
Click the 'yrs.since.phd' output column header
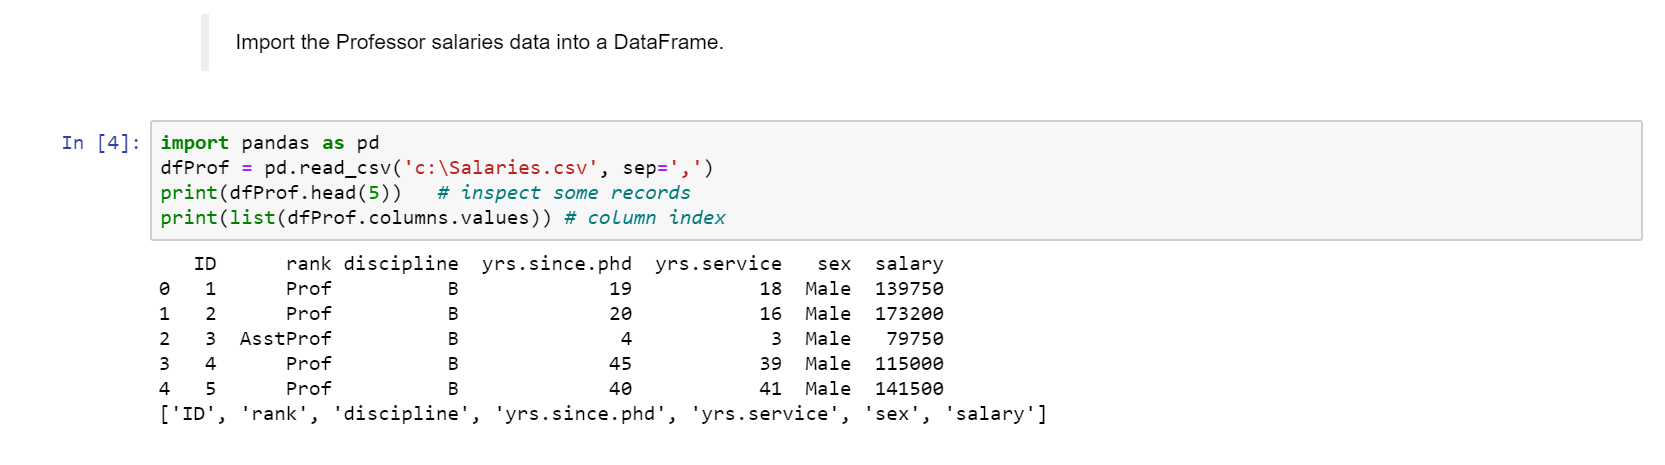pos(557,264)
